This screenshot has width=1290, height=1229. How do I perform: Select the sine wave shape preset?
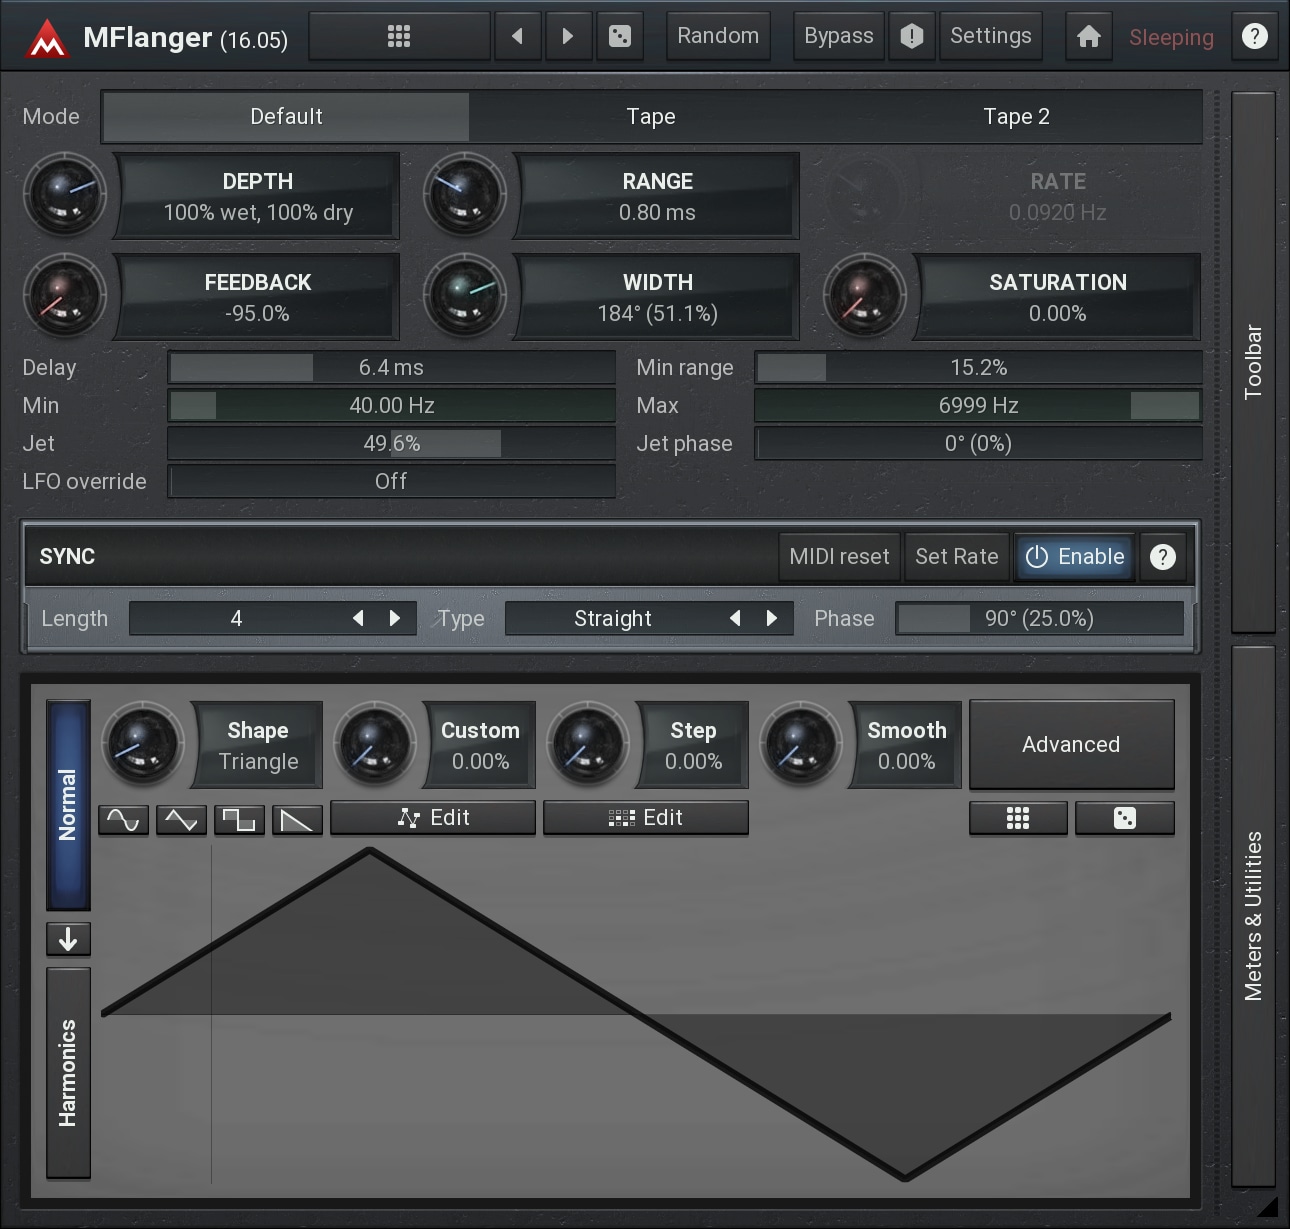pos(124,821)
